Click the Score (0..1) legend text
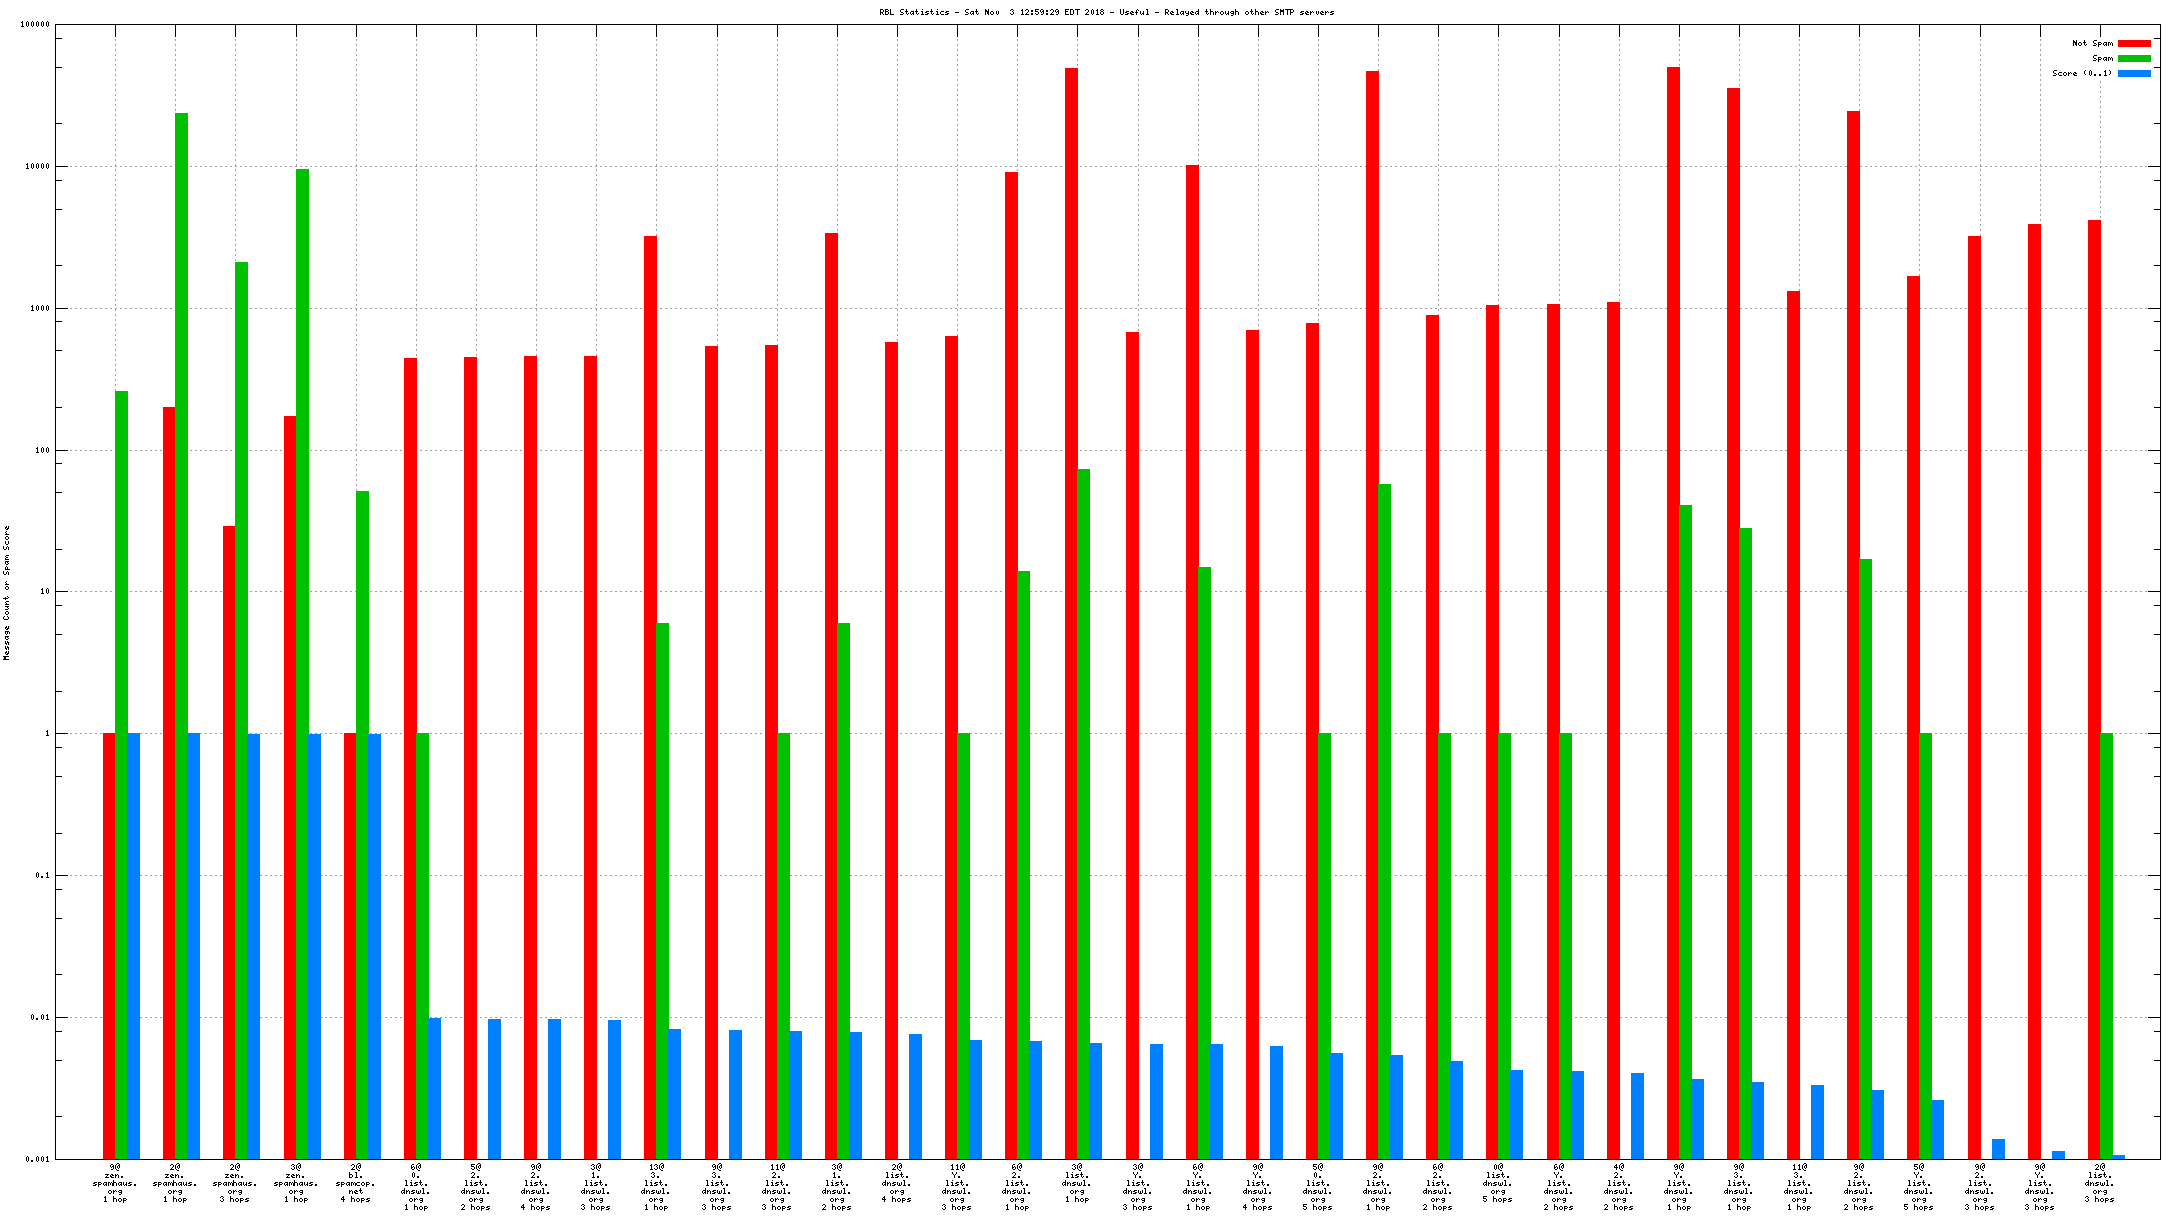Screen dimensions: 2176x1224 [2082, 73]
